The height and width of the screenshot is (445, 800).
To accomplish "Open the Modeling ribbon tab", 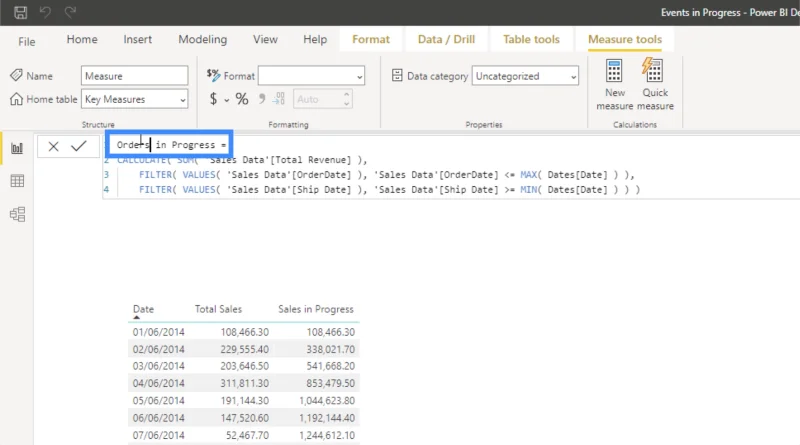I will [x=203, y=39].
